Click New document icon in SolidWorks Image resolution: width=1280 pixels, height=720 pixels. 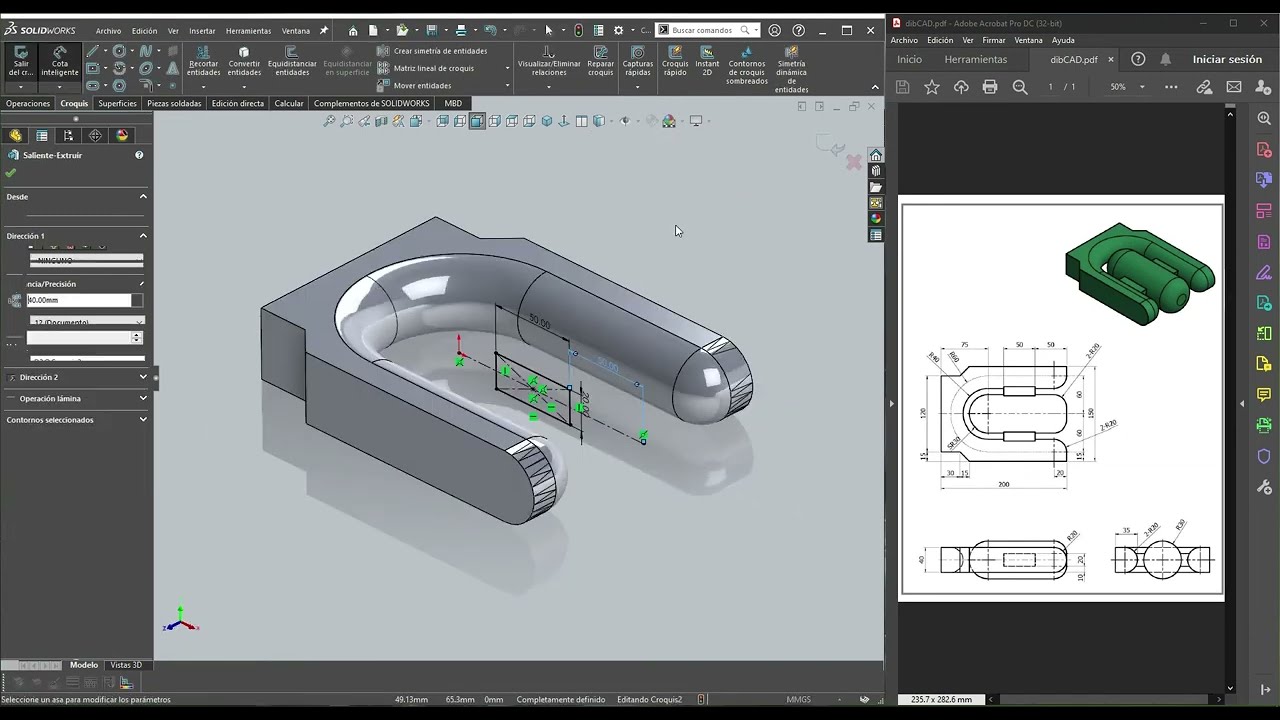(x=373, y=31)
